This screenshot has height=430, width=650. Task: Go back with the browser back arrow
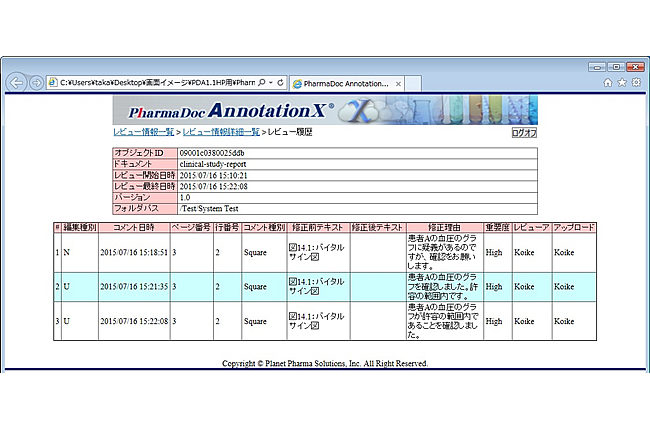(16, 83)
